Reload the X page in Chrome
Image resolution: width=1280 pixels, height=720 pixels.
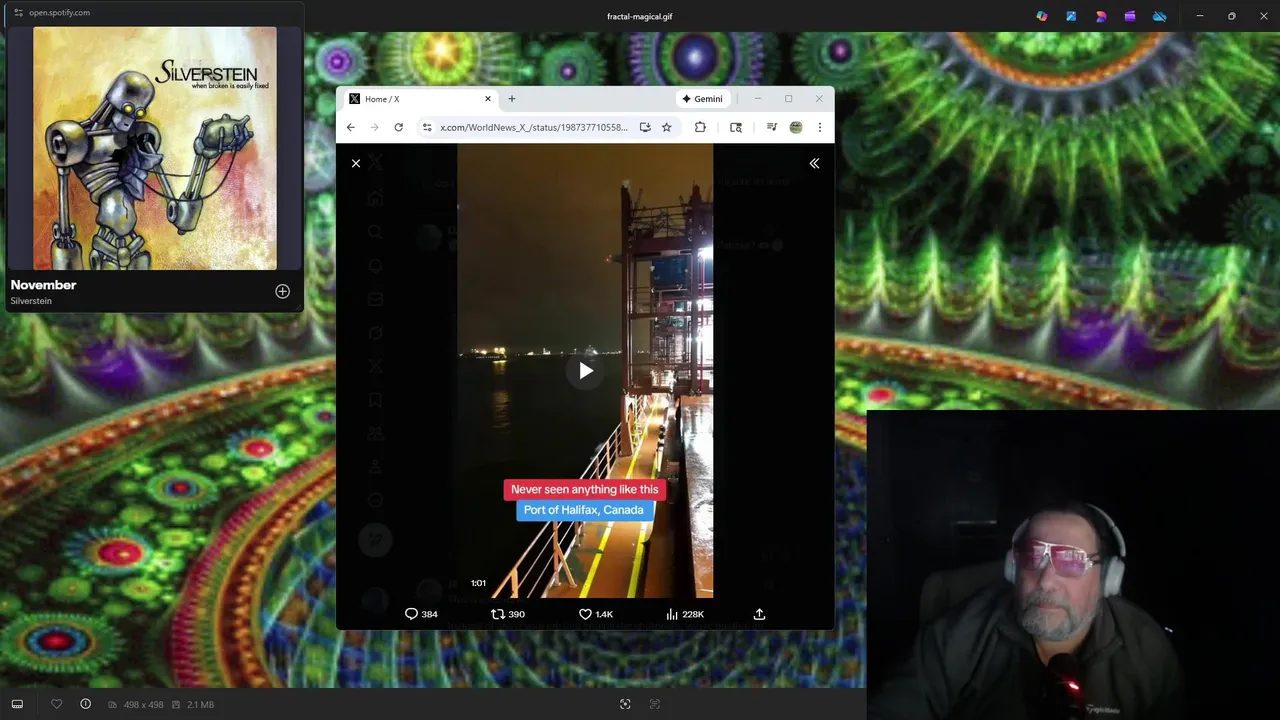pyautogui.click(x=398, y=127)
